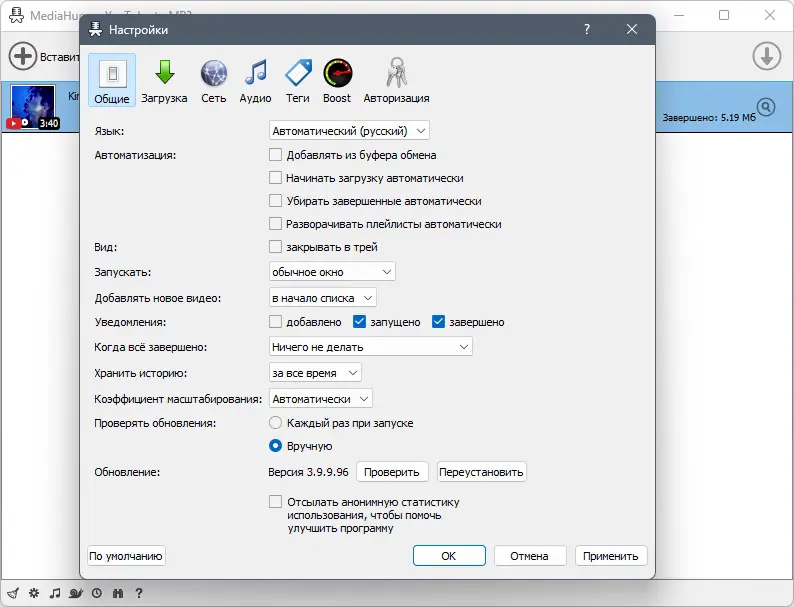Click the clock history icon in status bar
The image size is (794, 607).
tap(97, 593)
